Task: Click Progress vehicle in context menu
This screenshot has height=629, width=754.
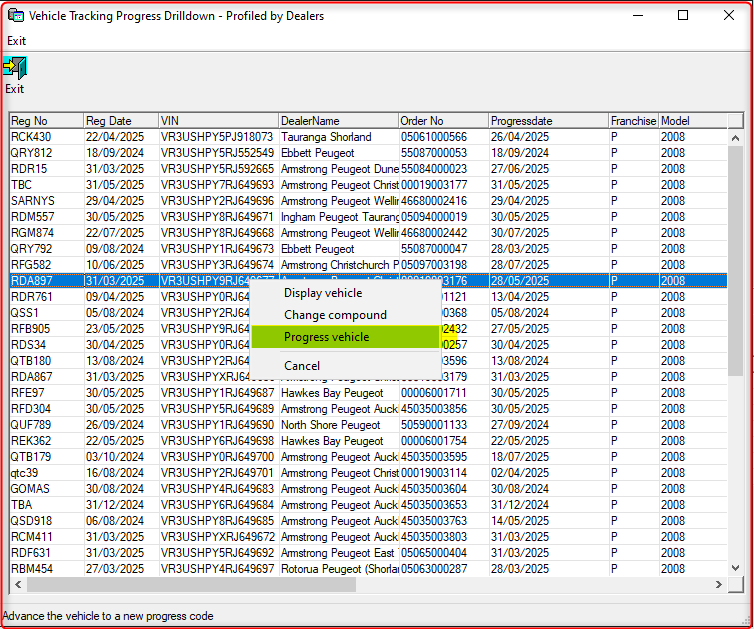Action: click(326, 337)
